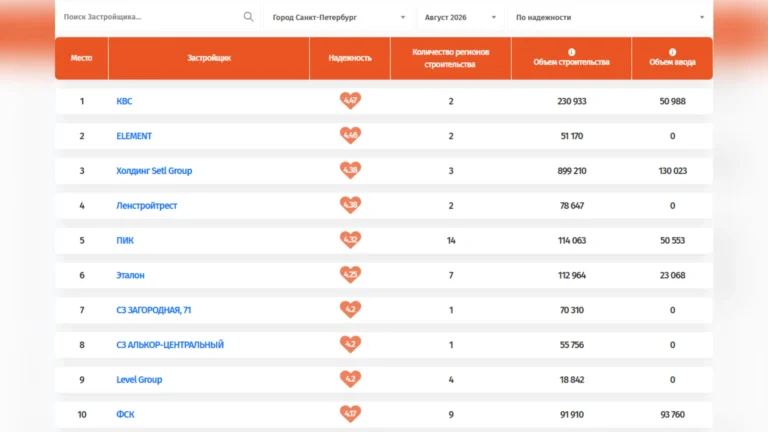Open the Холдинг Setl Group link

pos(154,171)
